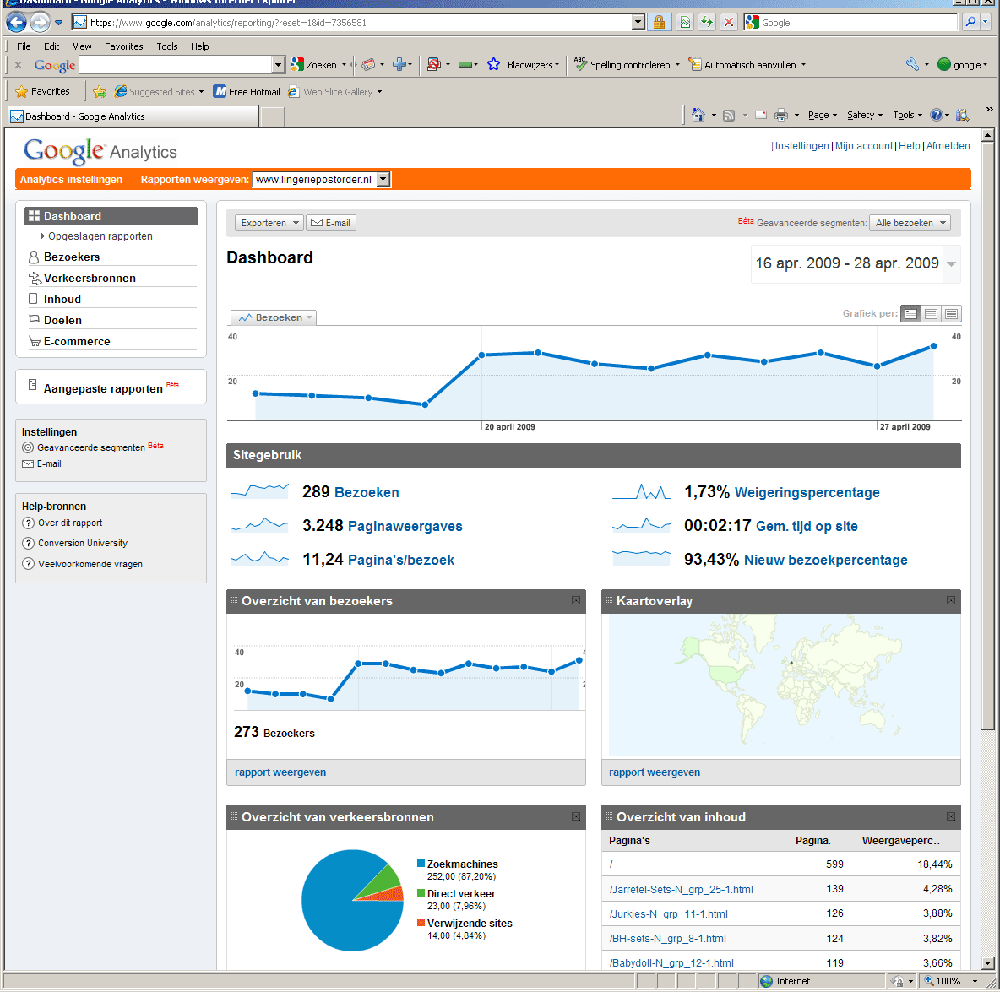Open the Suggested Sites favorites dropdown
Viewport: 1000px width, 992px height.
tap(201, 92)
